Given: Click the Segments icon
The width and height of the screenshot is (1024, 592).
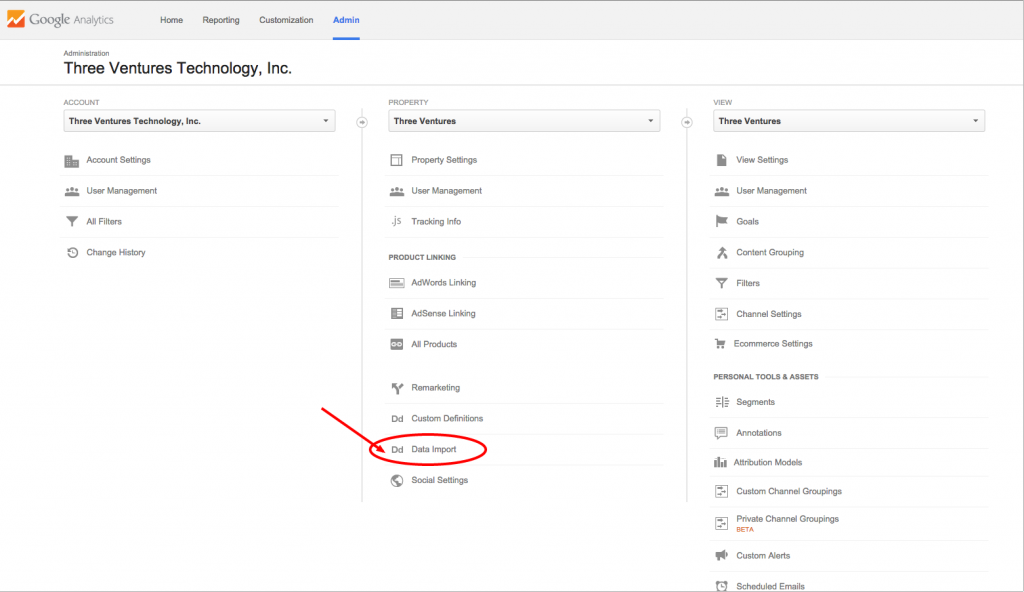Looking at the screenshot, I should (x=722, y=402).
